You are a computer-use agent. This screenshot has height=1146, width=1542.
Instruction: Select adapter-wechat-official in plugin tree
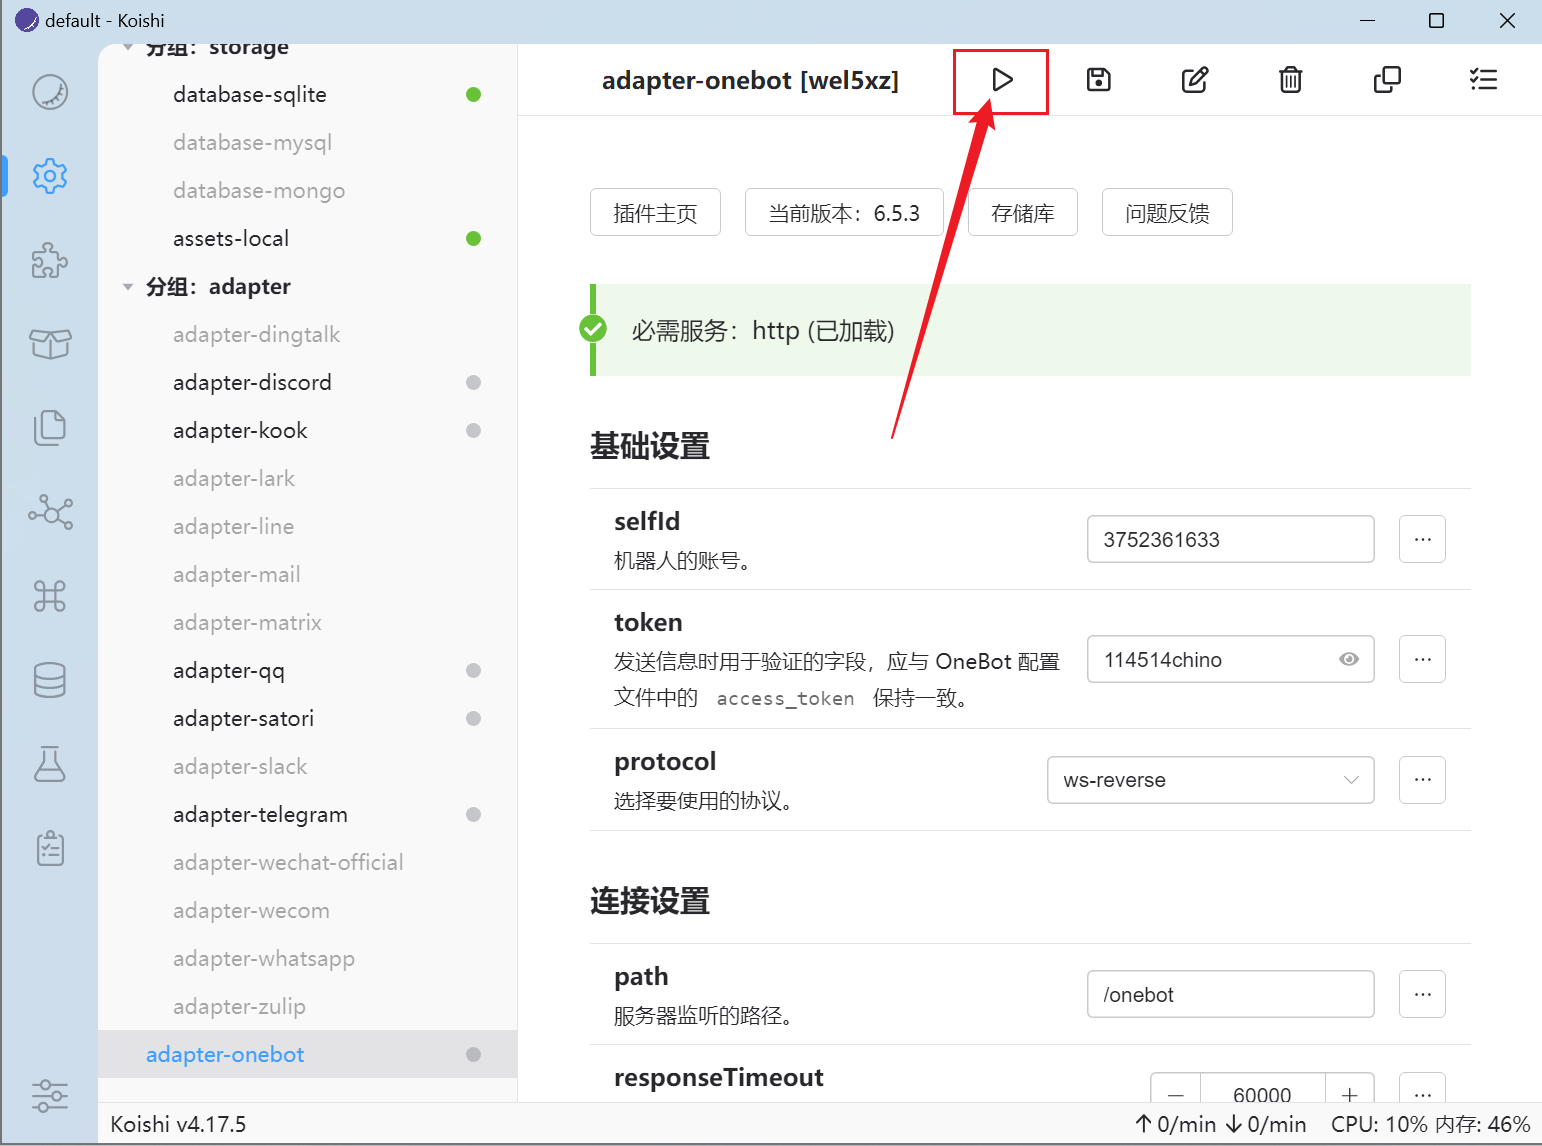coord(307,863)
